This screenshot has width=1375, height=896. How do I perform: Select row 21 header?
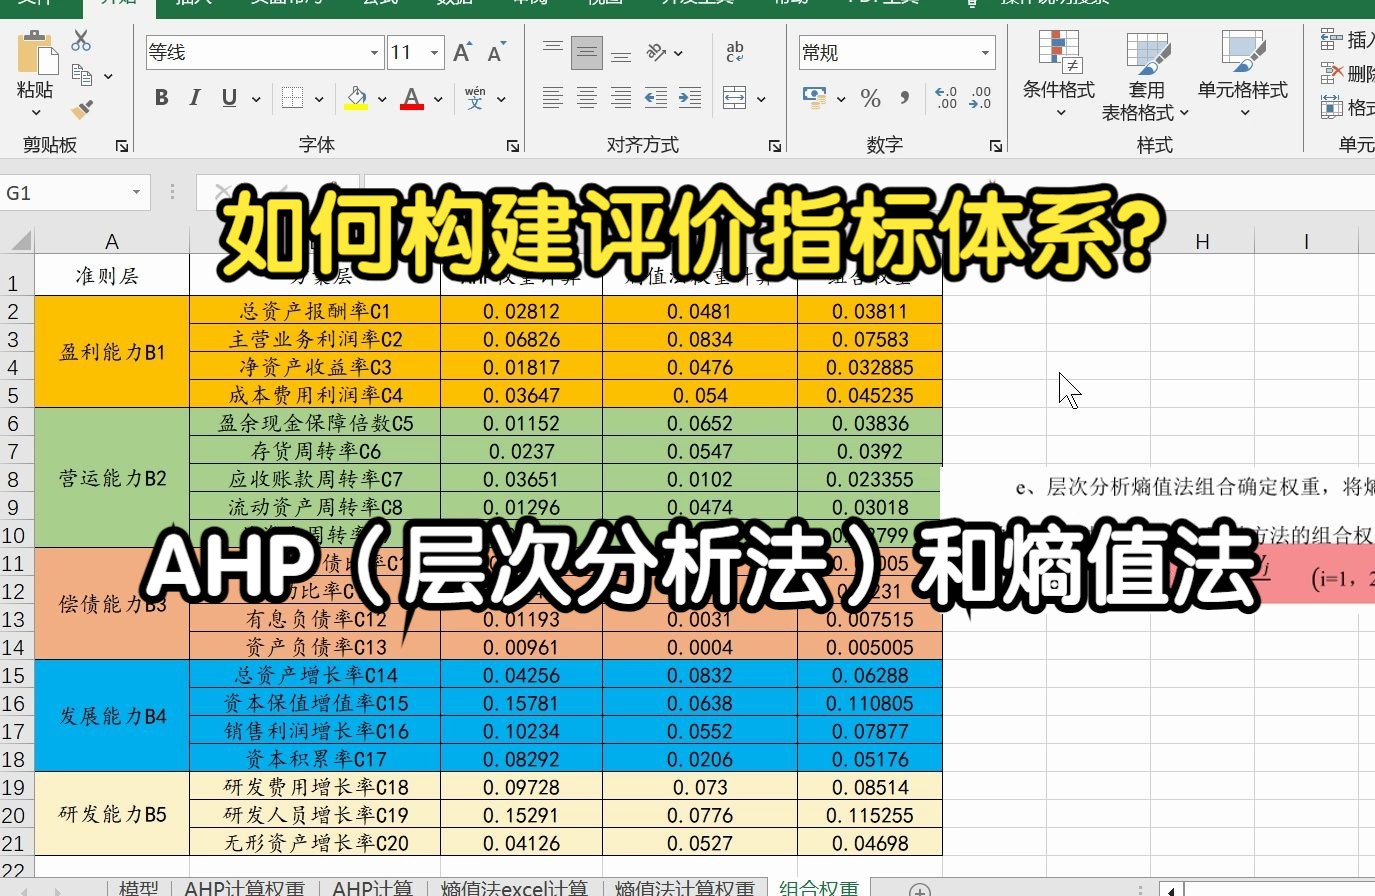click(x=14, y=843)
